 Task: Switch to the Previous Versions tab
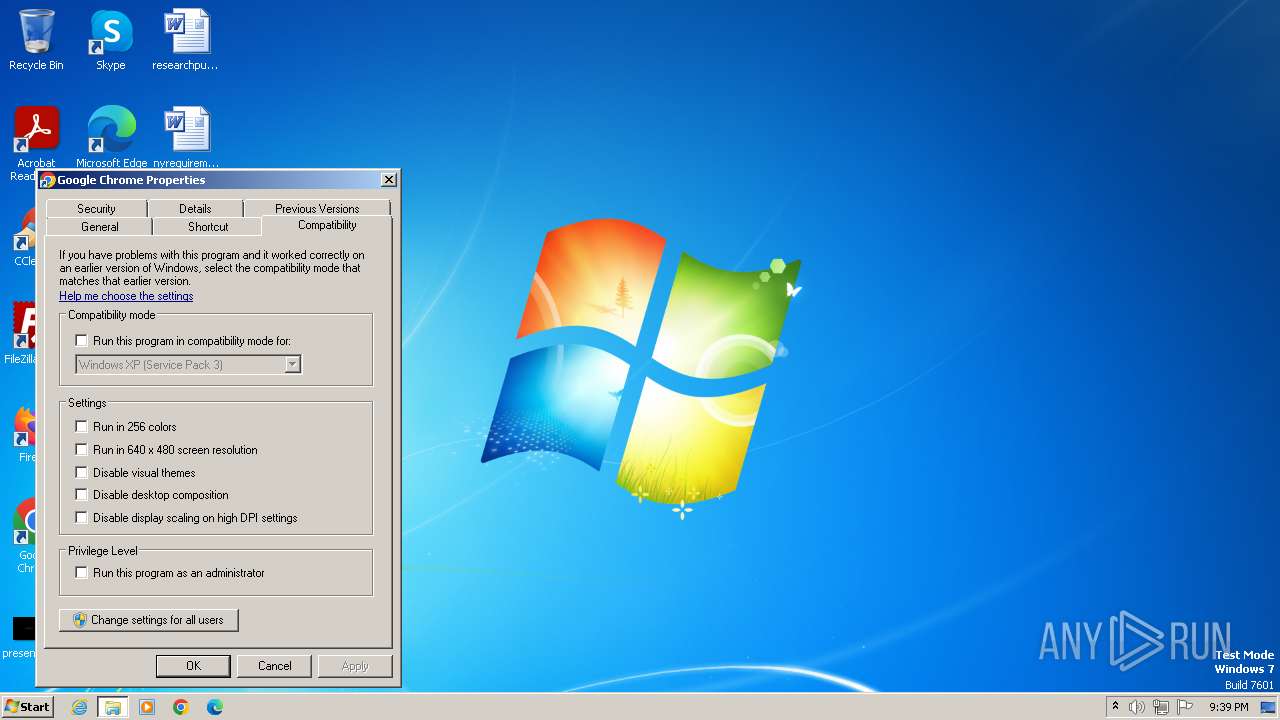coord(317,208)
